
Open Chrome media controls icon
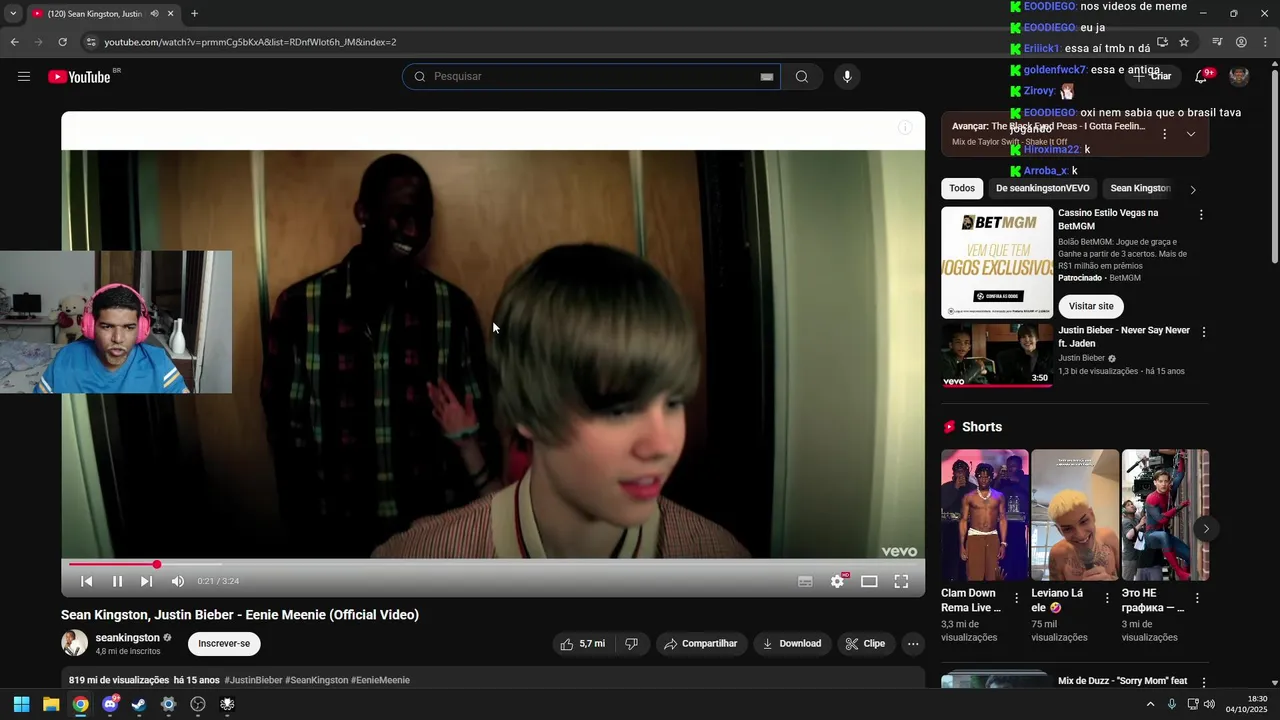click(1217, 42)
